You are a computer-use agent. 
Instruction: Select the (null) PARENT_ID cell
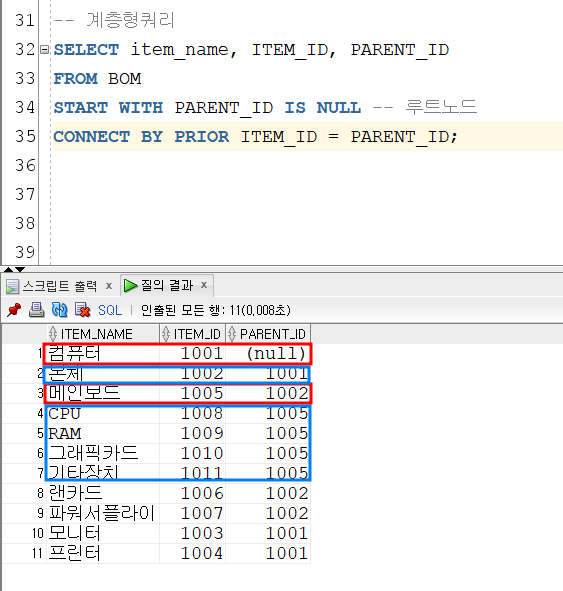[x=268, y=354]
